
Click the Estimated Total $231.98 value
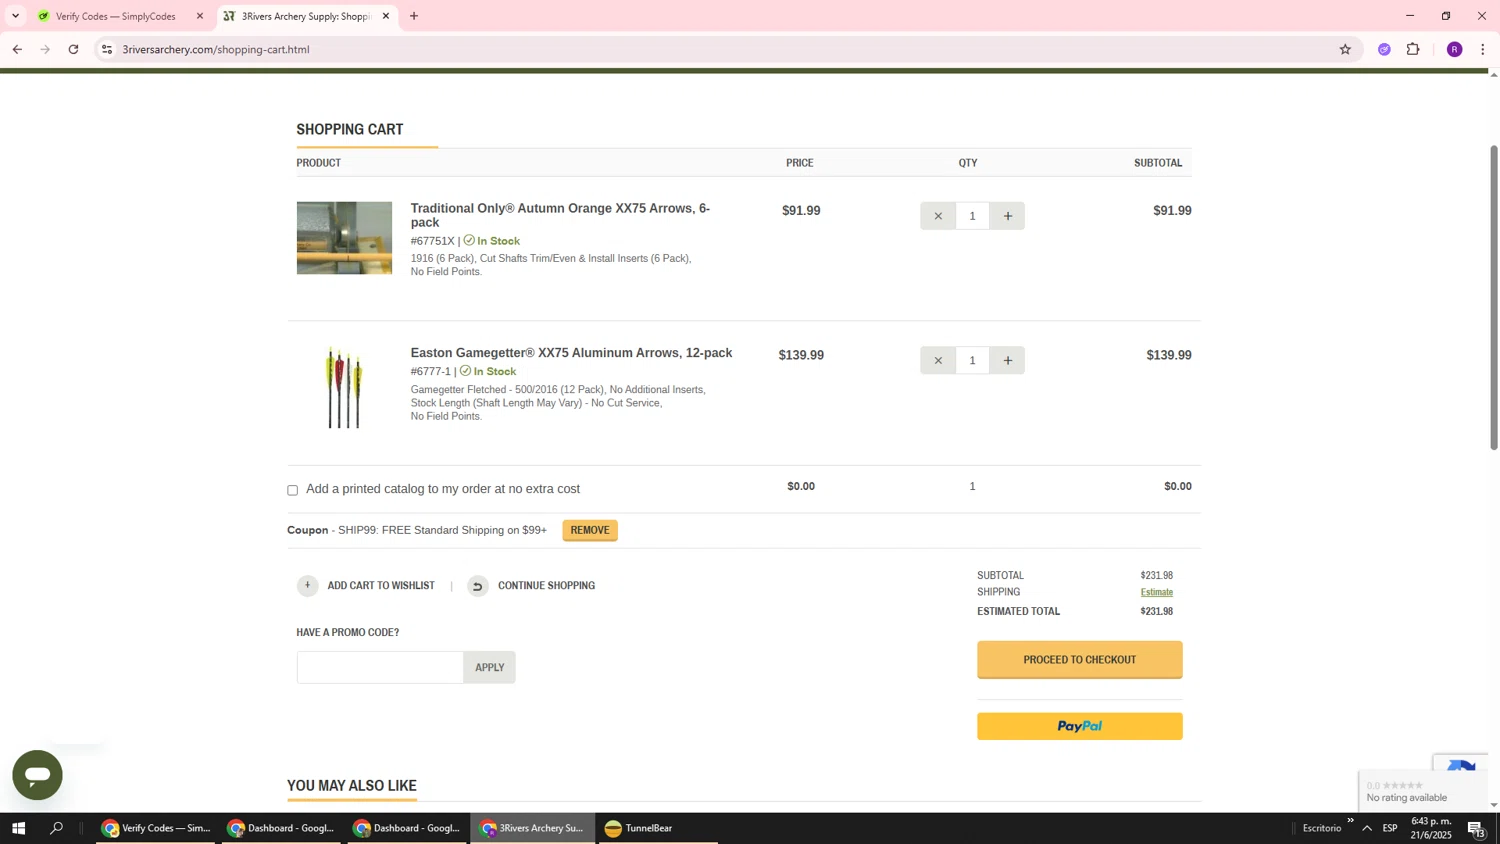pyautogui.click(x=1157, y=611)
